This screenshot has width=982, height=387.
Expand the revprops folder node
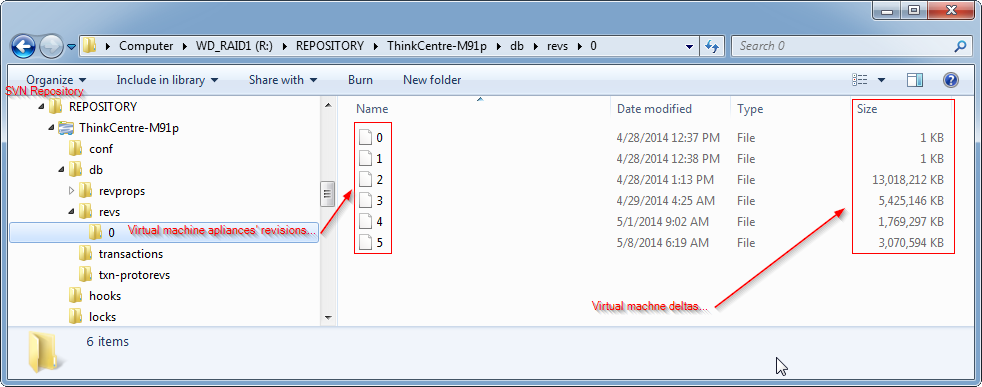71,190
